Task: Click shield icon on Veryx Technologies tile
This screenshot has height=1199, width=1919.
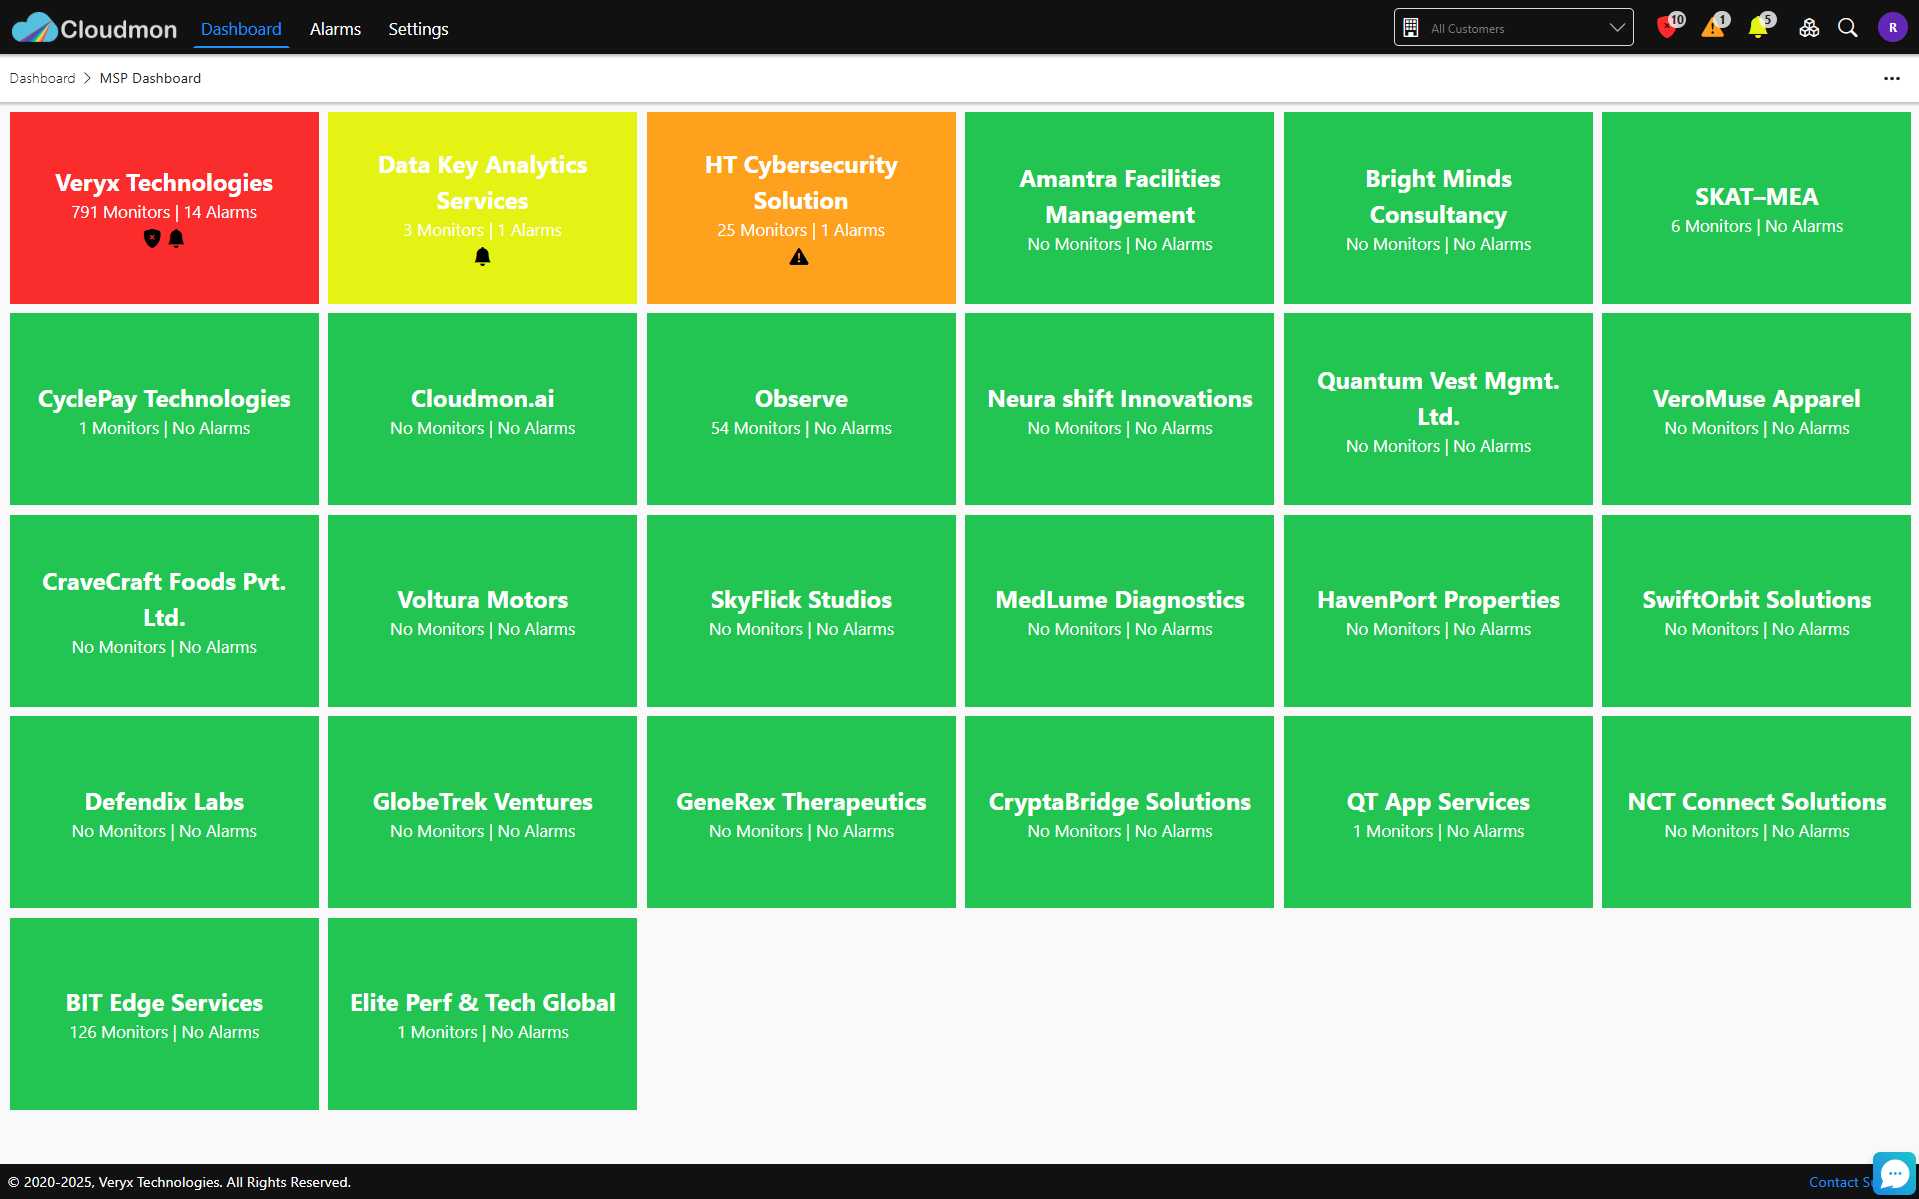Action: tap(152, 238)
